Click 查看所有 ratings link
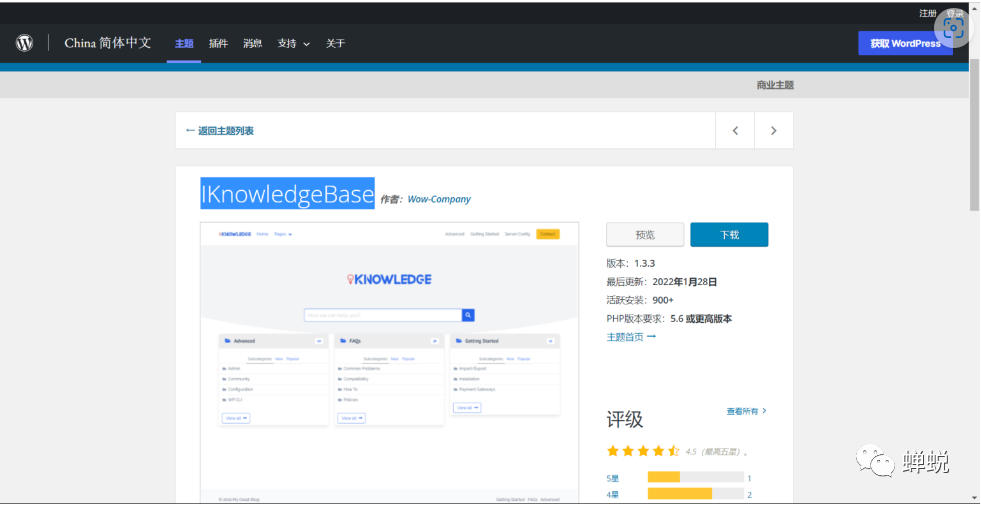981x505 pixels. (x=746, y=411)
